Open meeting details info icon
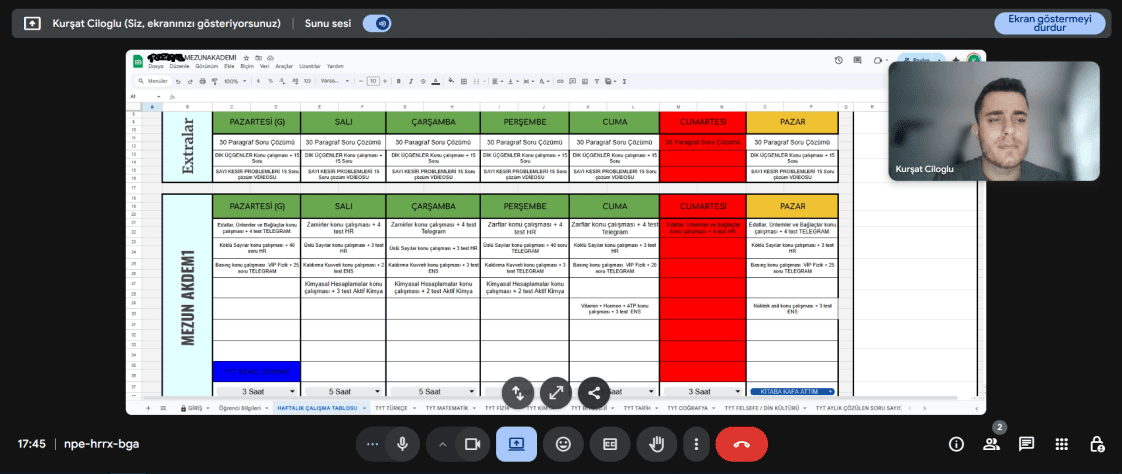This screenshot has width=1122, height=474. [956, 444]
